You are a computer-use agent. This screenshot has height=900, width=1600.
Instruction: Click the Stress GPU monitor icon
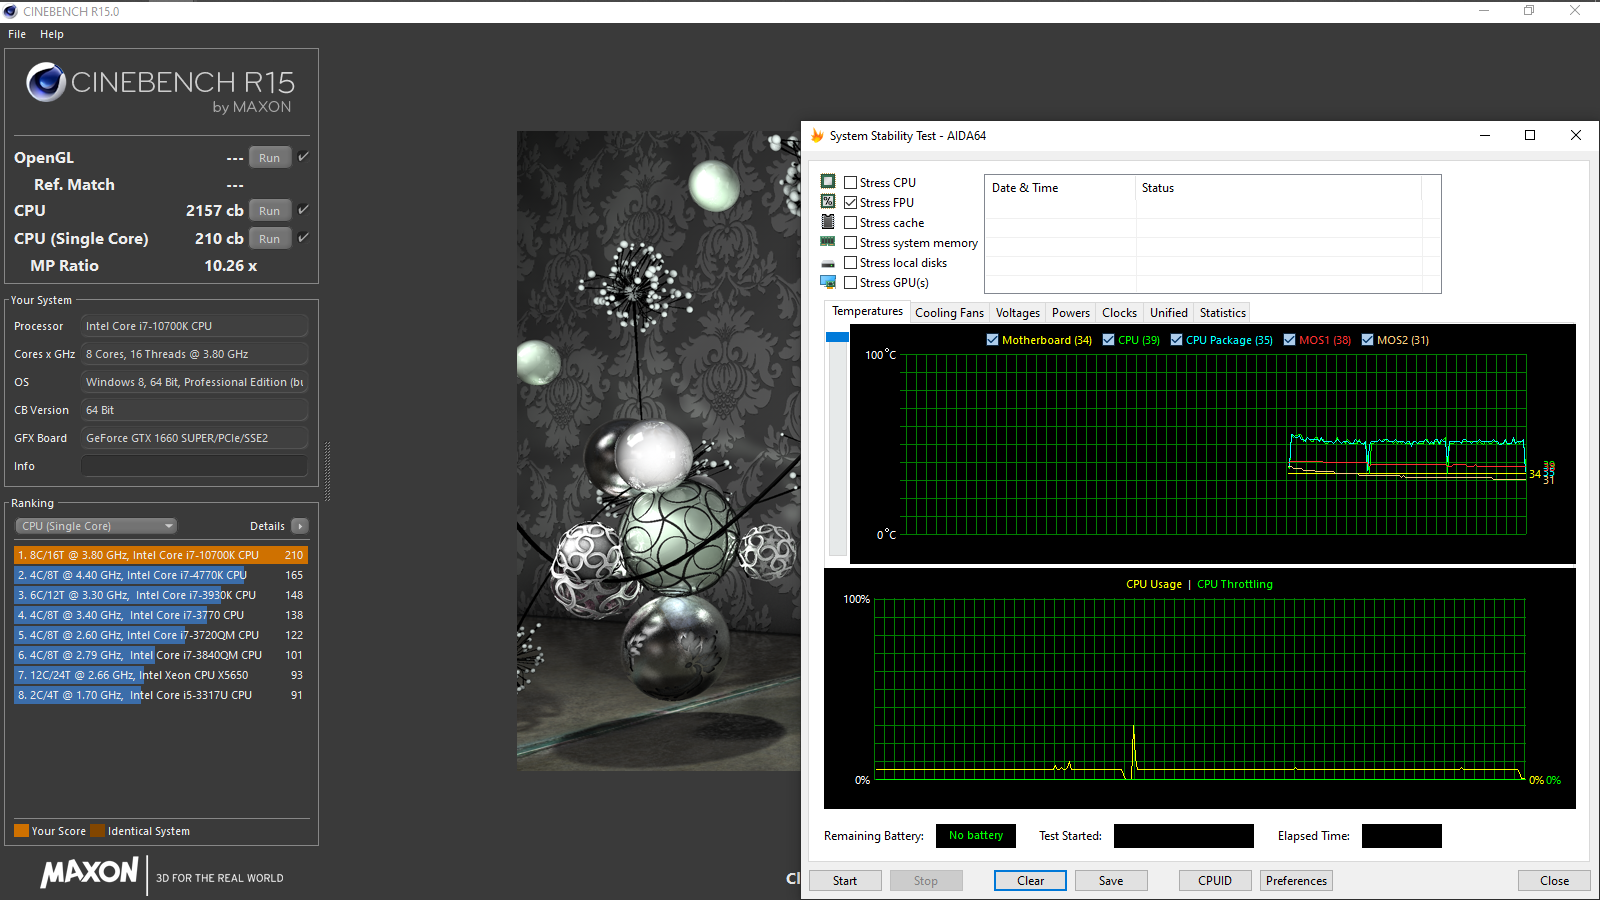coord(828,282)
